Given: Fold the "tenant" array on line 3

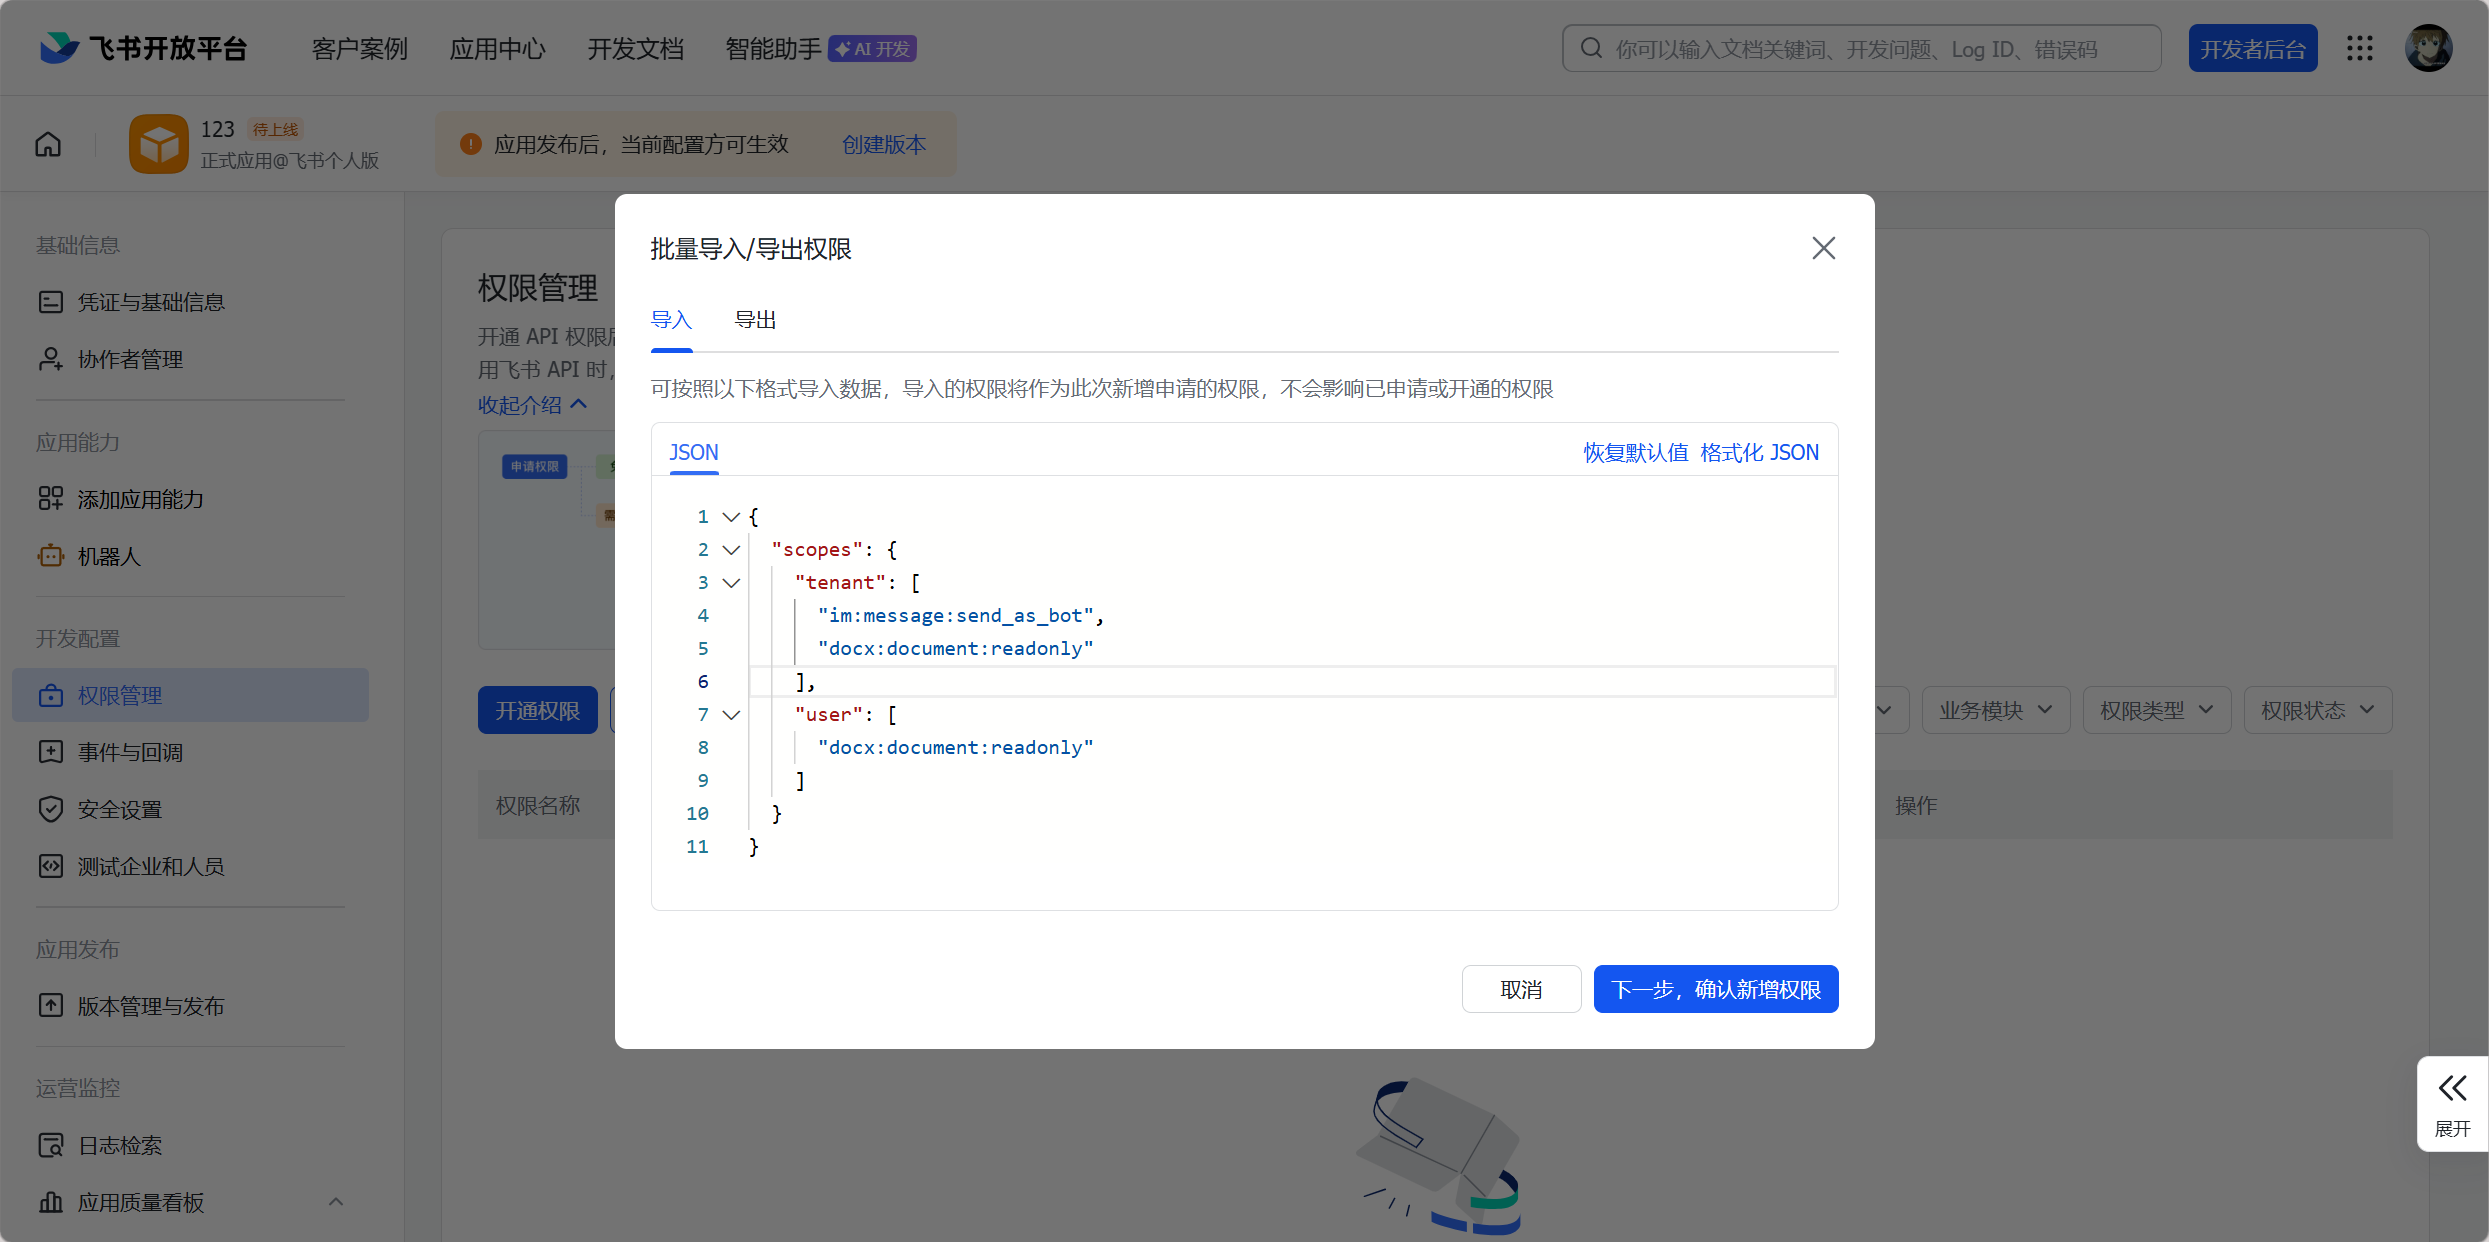Looking at the screenshot, I should (731, 582).
